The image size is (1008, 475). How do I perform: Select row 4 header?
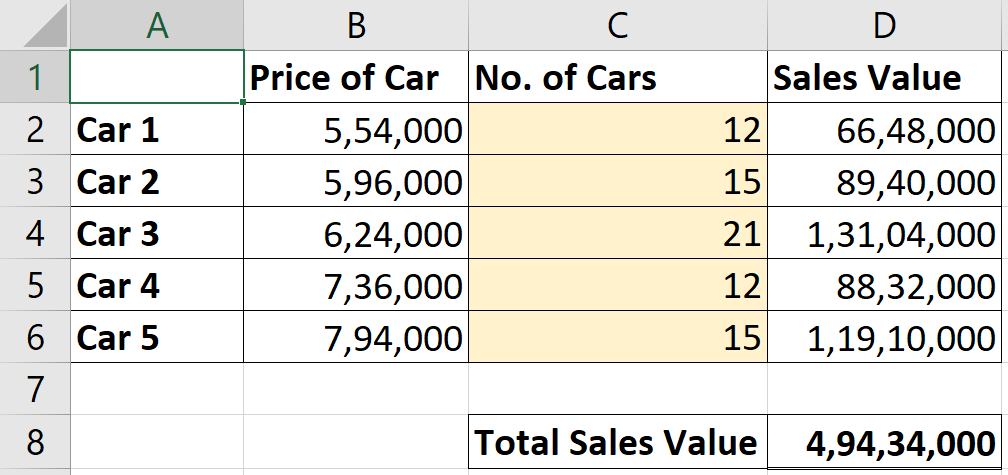click(x=35, y=233)
